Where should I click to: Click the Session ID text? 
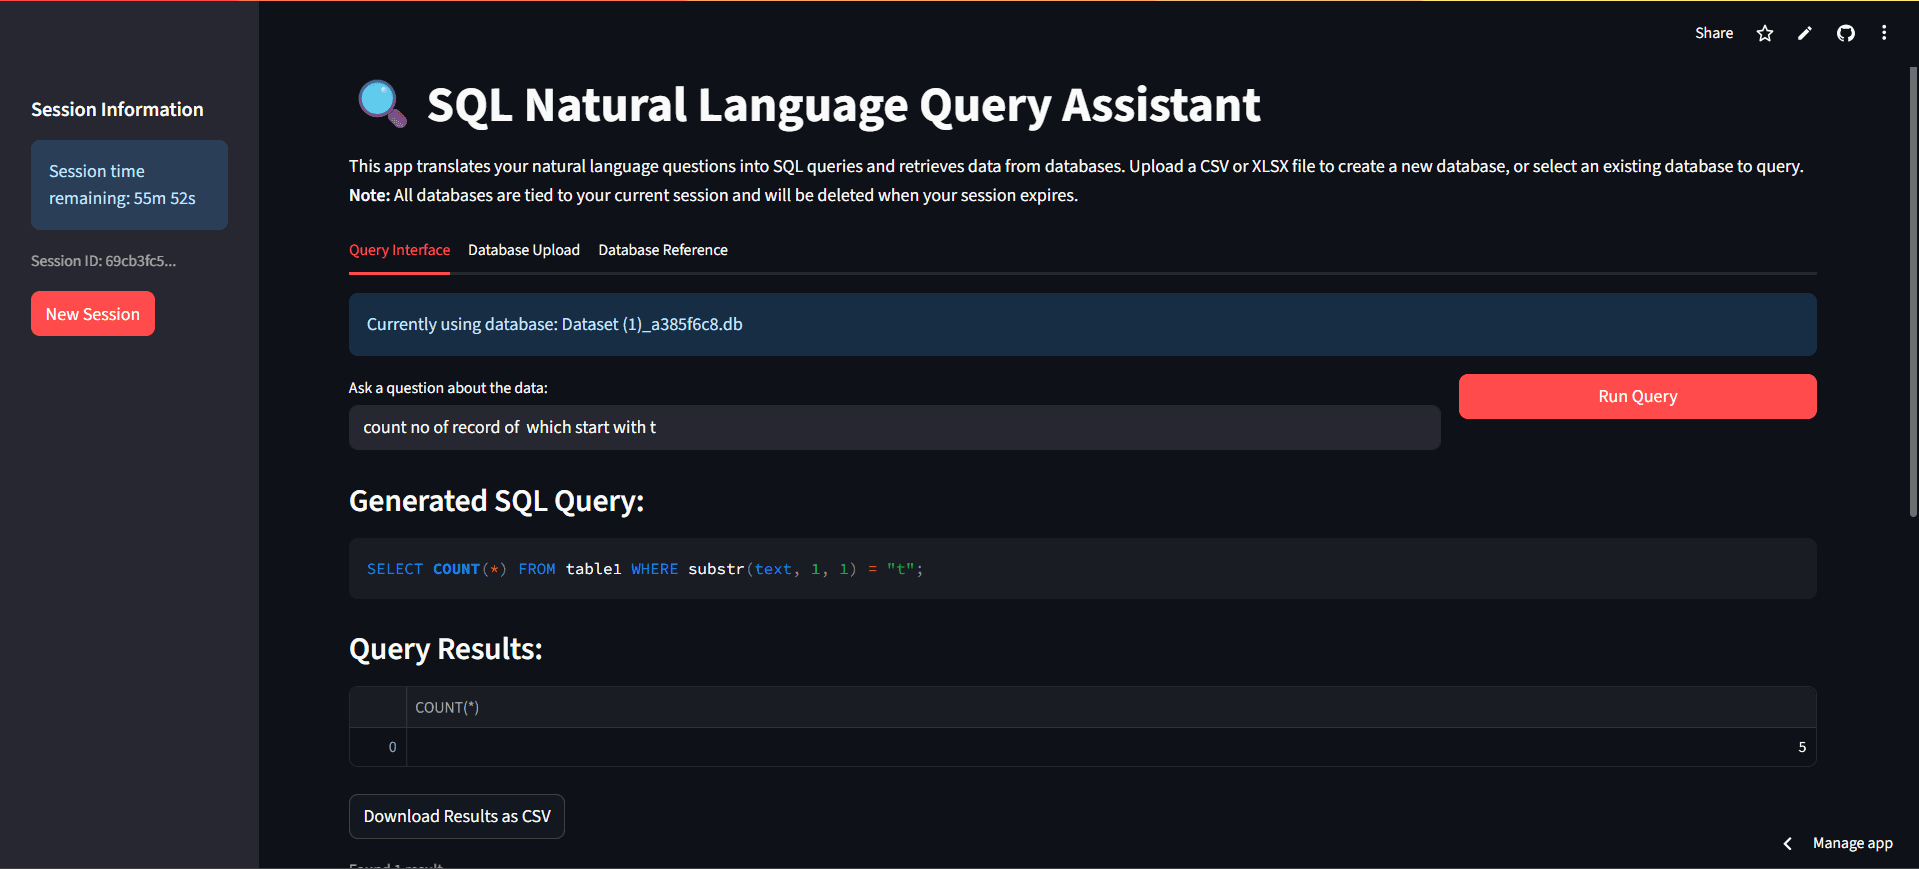[x=103, y=261]
